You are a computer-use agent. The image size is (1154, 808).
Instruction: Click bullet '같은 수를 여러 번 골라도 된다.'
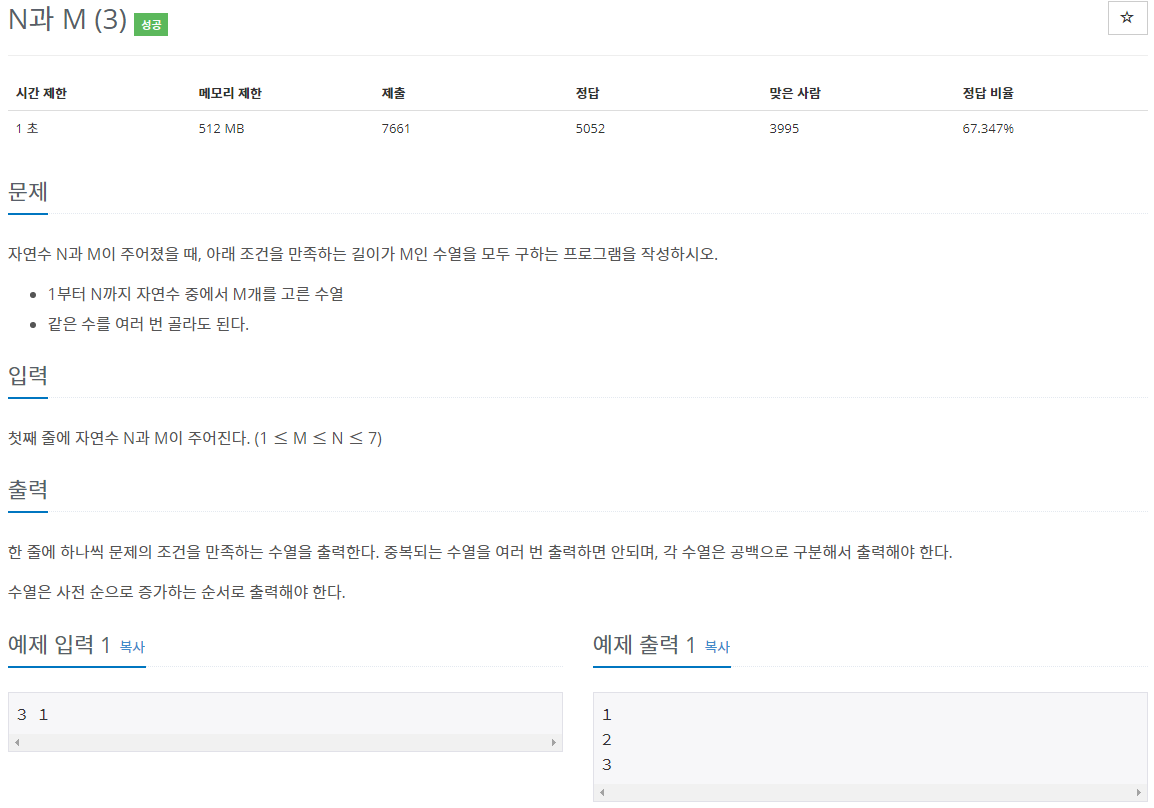[x=149, y=325]
